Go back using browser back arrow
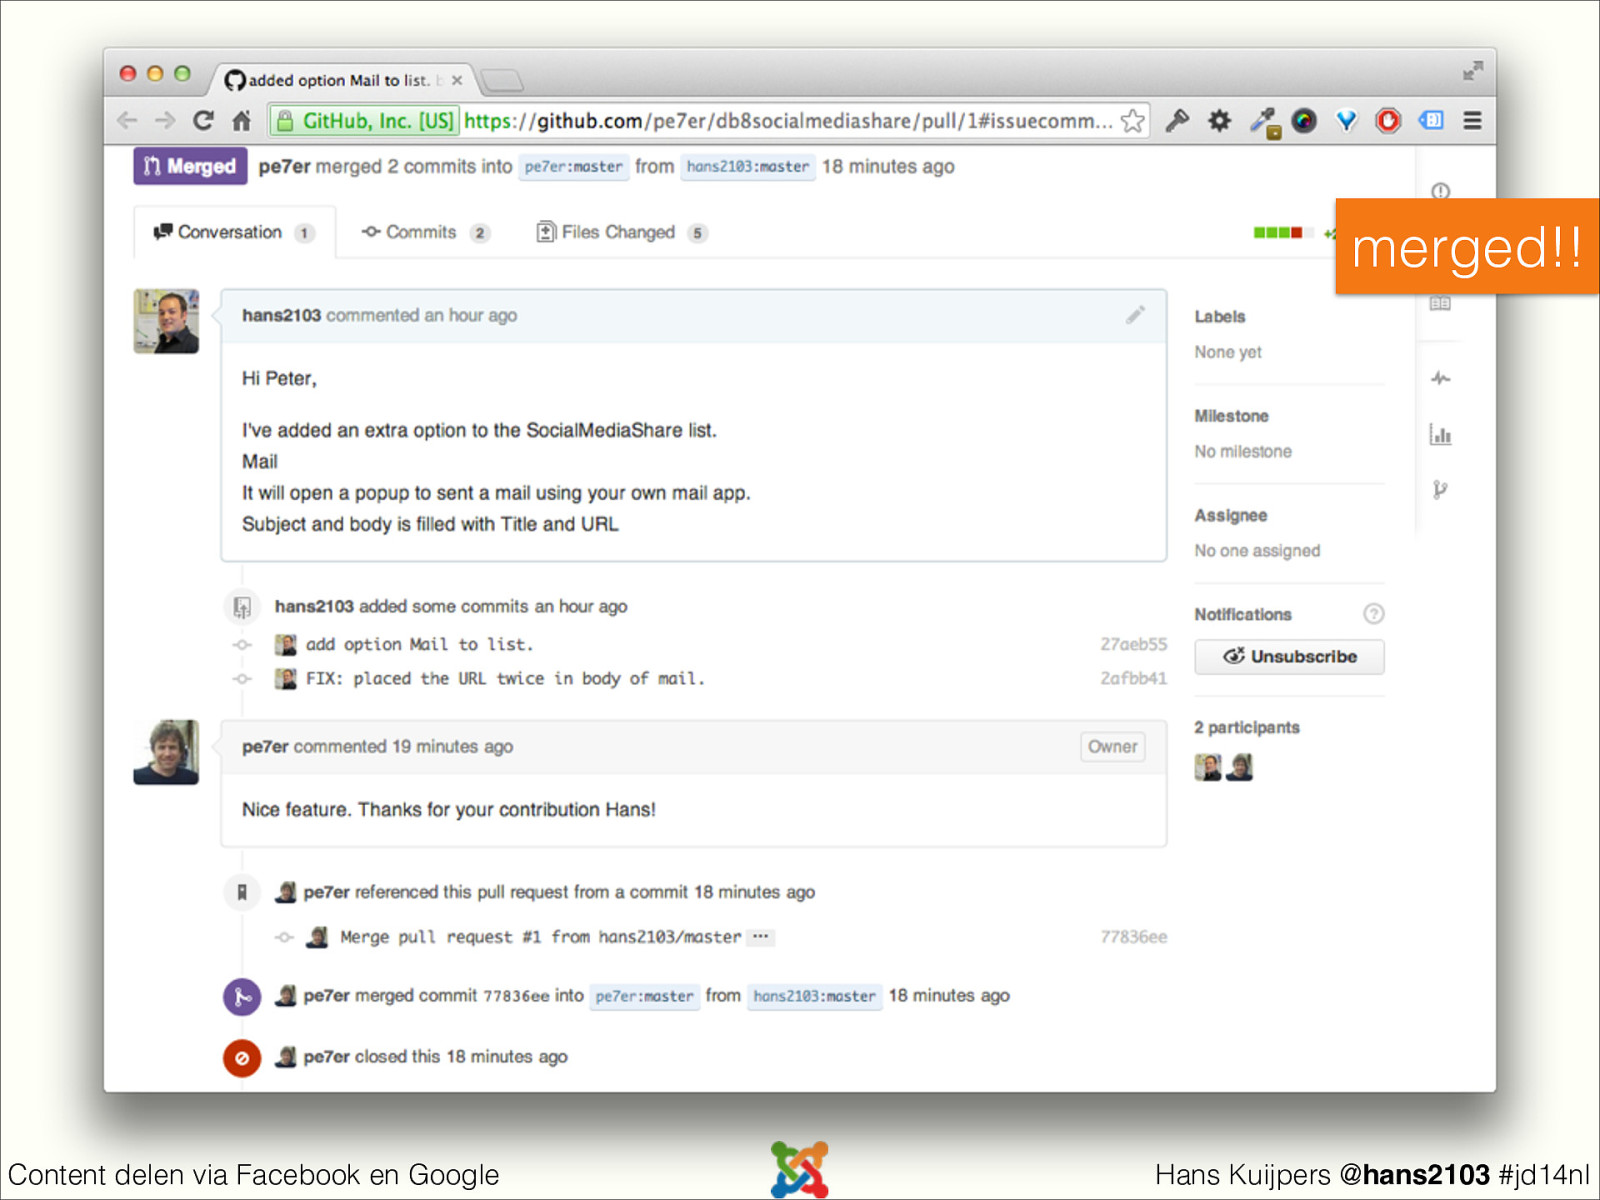This screenshot has height=1200, width=1600. pos(127,121)
